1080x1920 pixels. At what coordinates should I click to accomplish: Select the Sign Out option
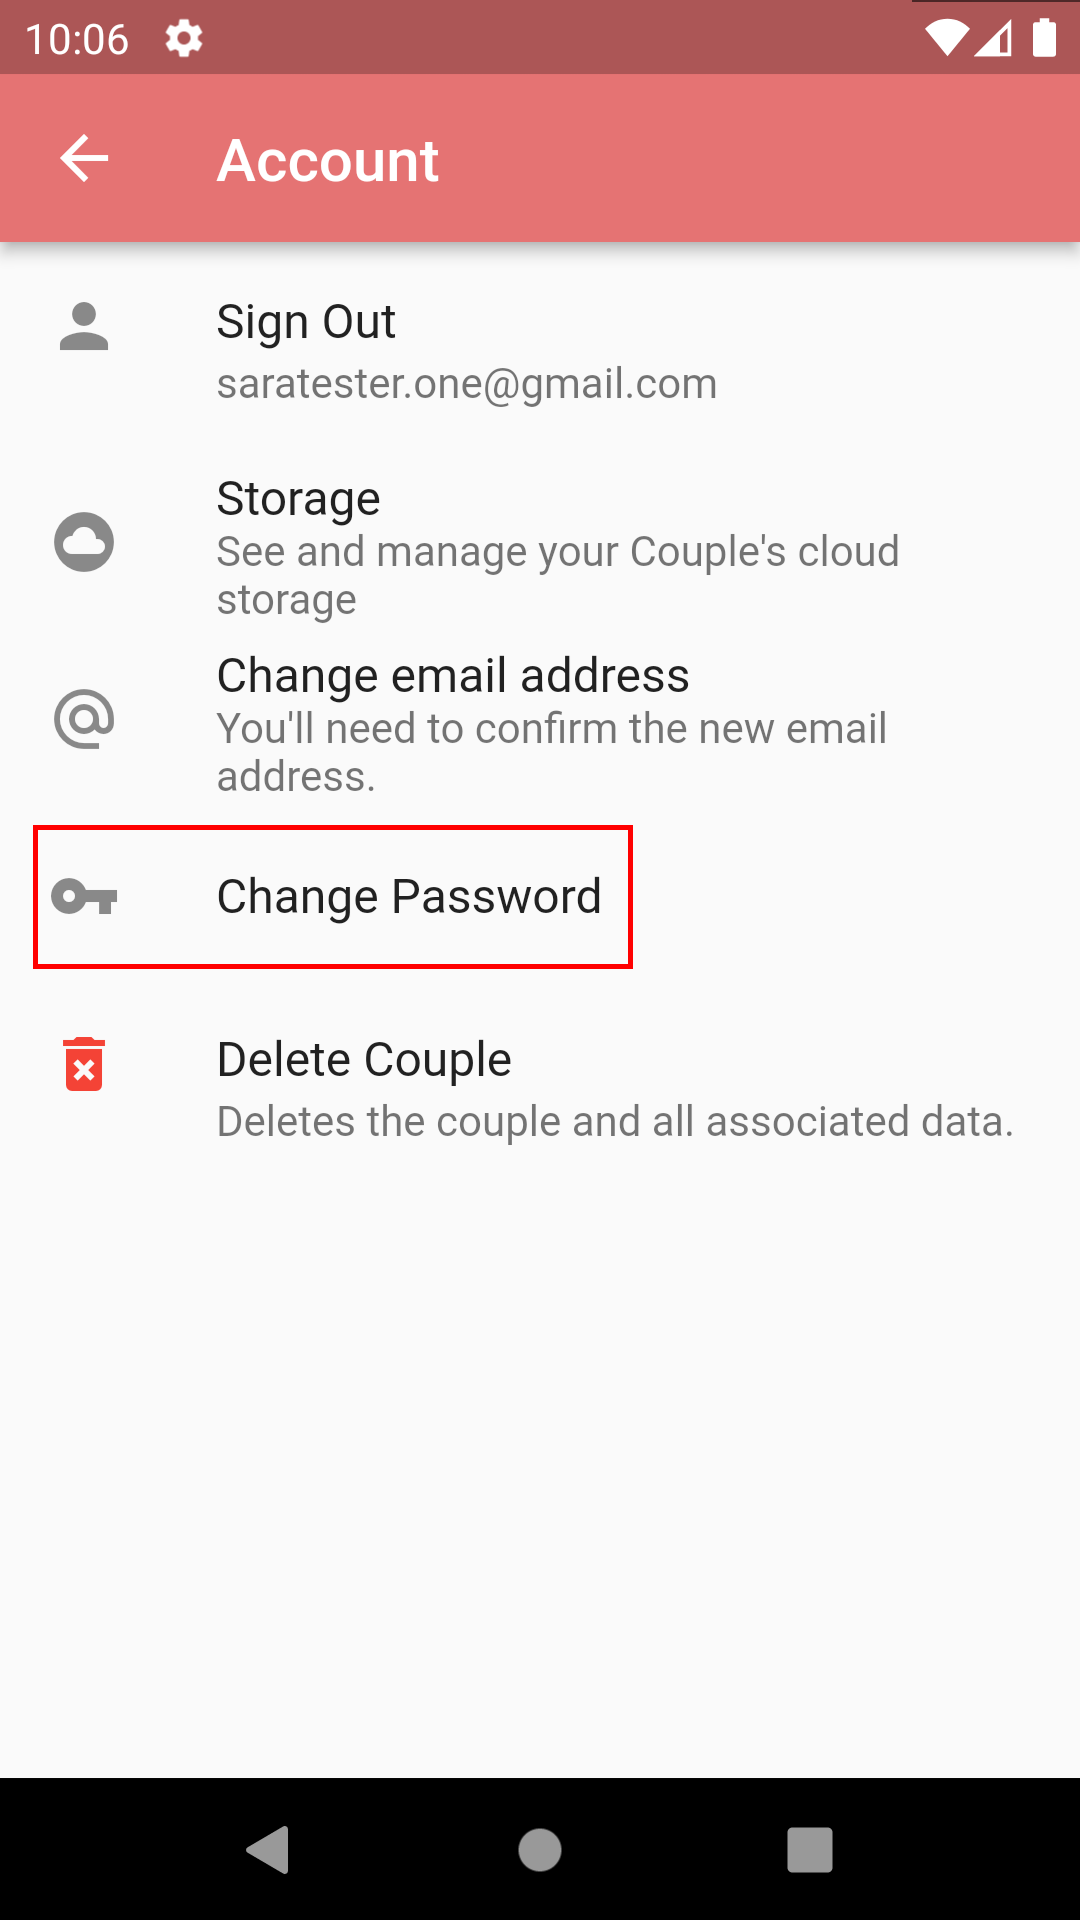306,322
